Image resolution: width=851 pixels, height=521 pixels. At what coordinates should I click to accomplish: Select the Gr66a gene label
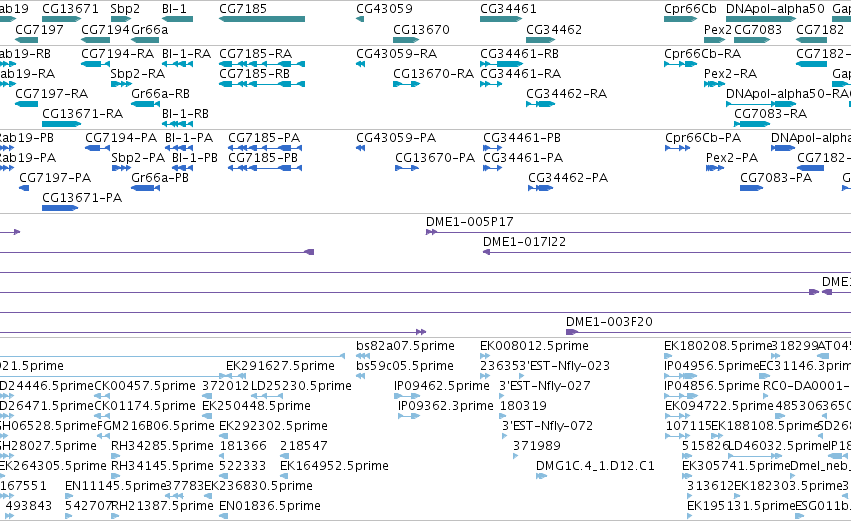coord(150,29)
